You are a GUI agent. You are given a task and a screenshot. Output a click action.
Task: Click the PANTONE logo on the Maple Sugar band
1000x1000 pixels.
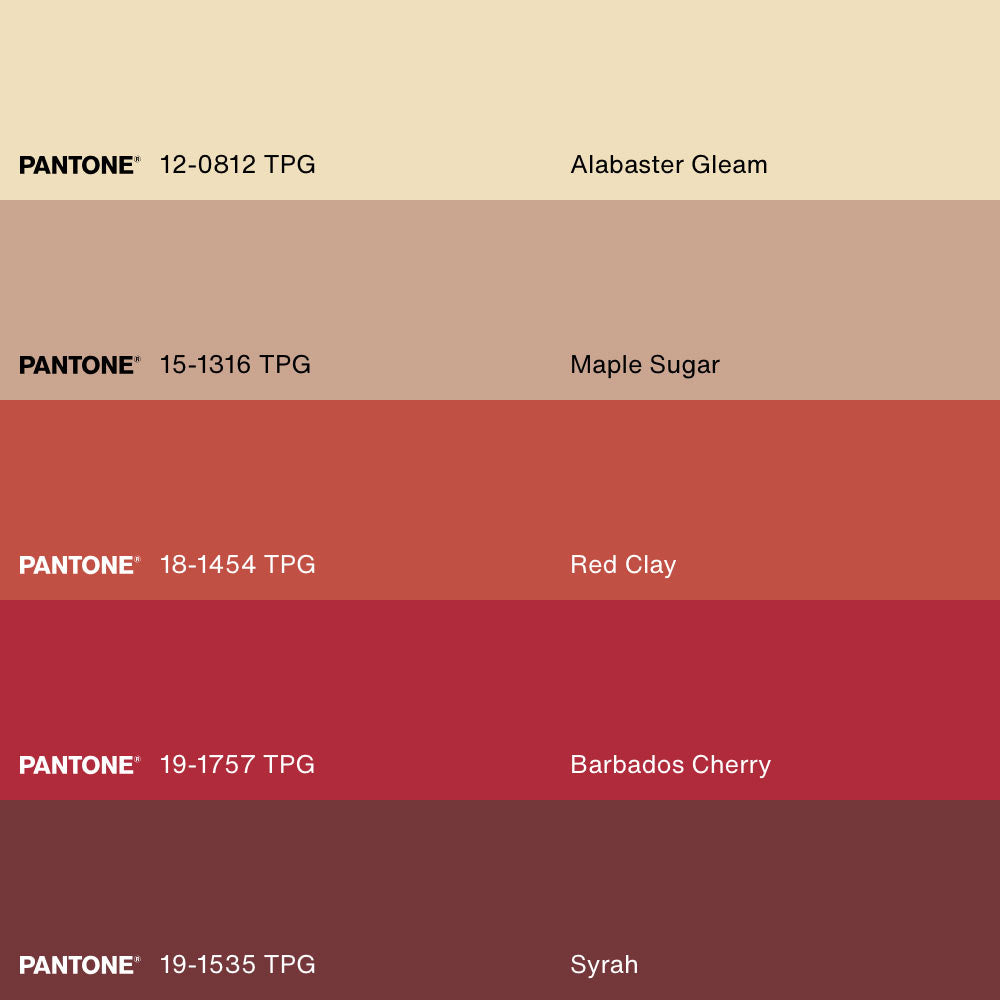tap(79, 365)
